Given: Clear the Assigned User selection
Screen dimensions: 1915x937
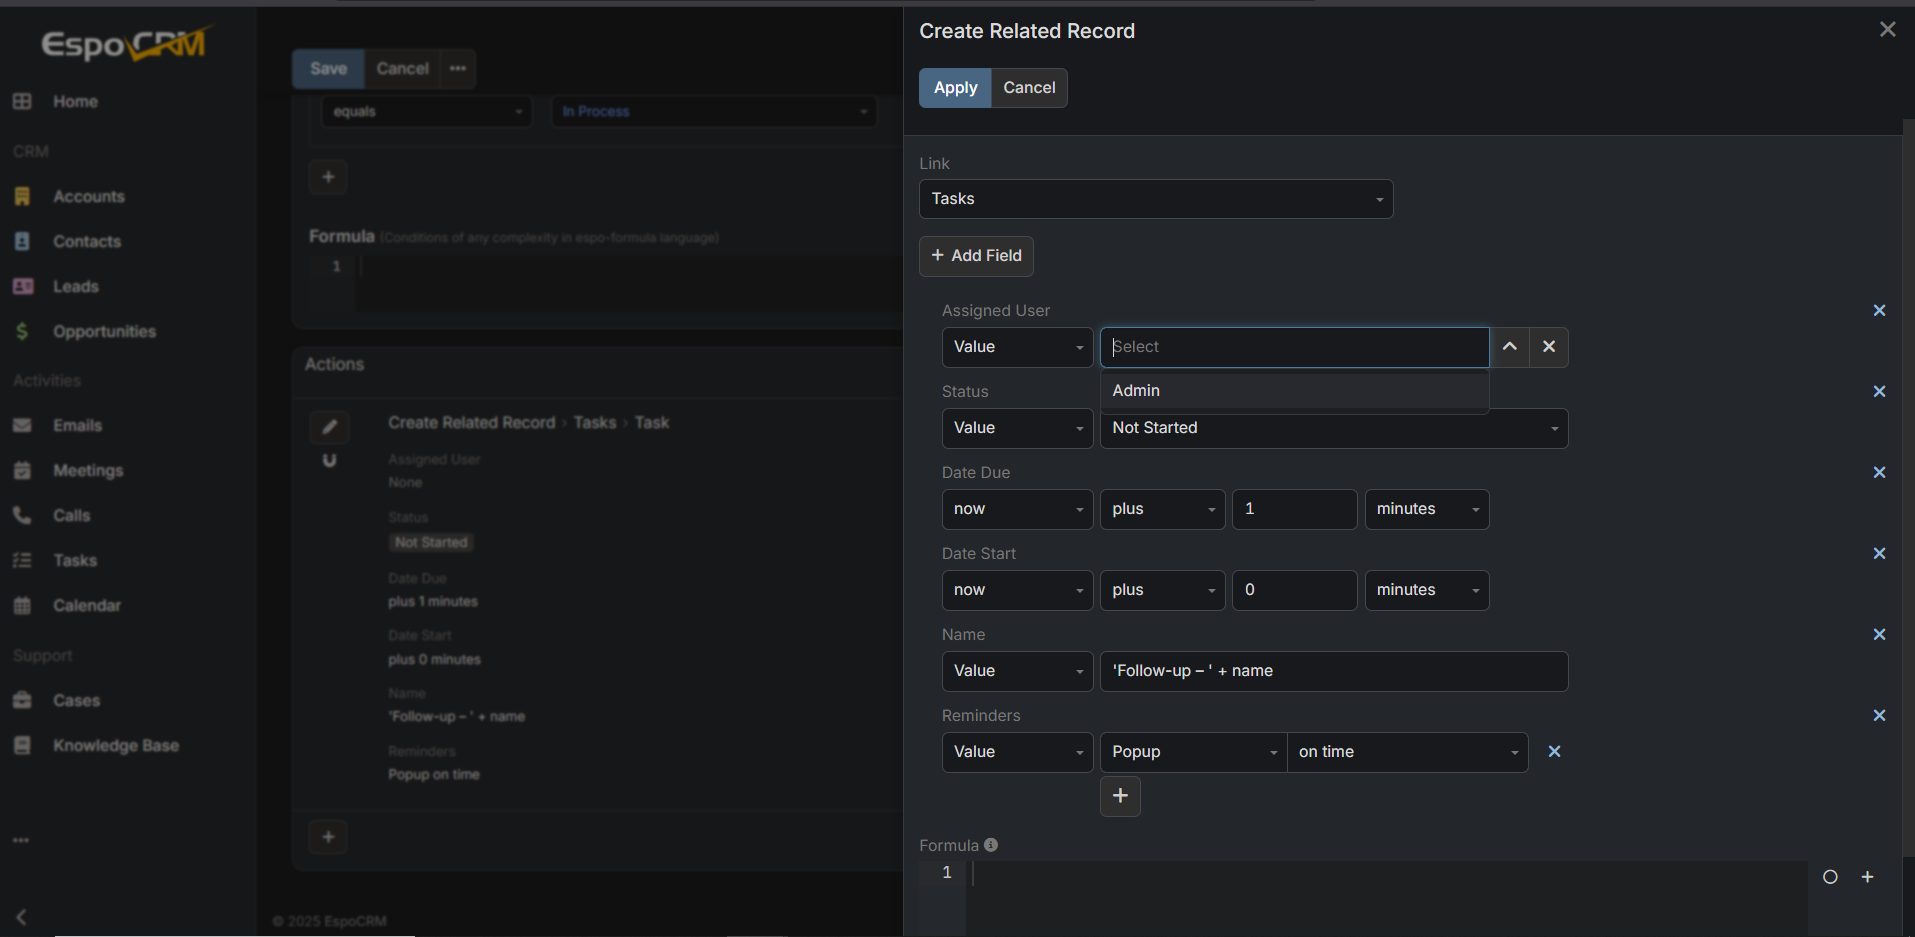Looking at the screenshot, I should (1549, 347).
